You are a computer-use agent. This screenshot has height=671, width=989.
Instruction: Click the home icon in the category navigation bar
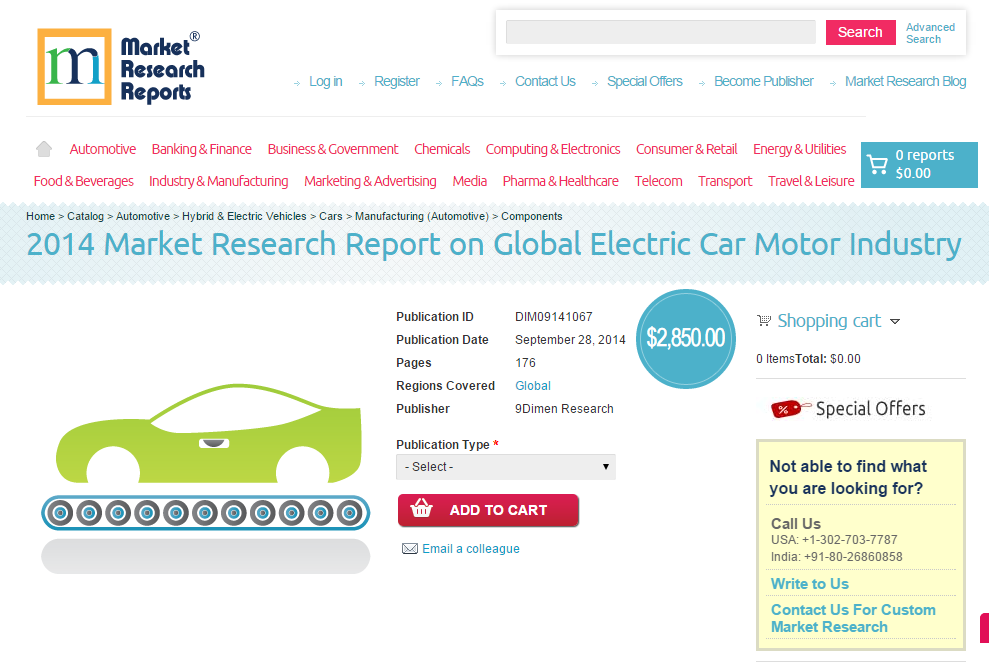tap(43, 147)
